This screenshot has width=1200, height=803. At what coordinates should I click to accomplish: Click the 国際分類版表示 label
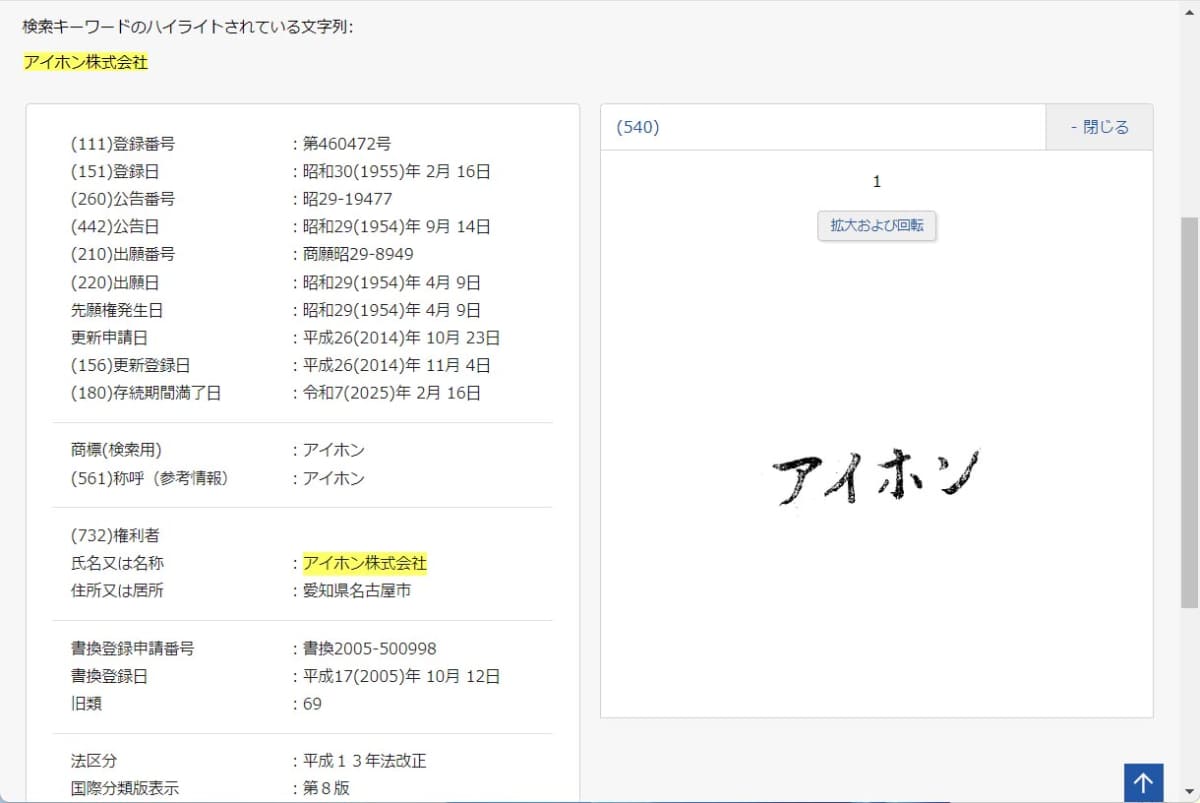point(125,788)
